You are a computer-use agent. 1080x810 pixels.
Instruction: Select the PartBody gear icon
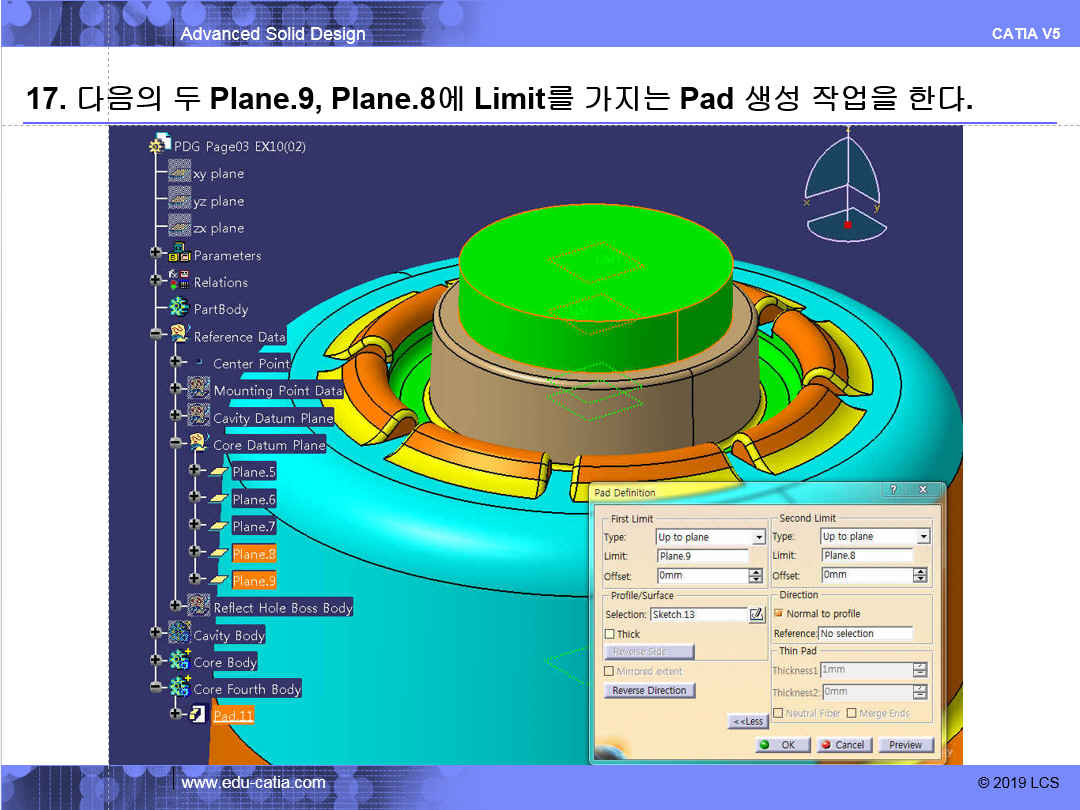pos(180,309)
